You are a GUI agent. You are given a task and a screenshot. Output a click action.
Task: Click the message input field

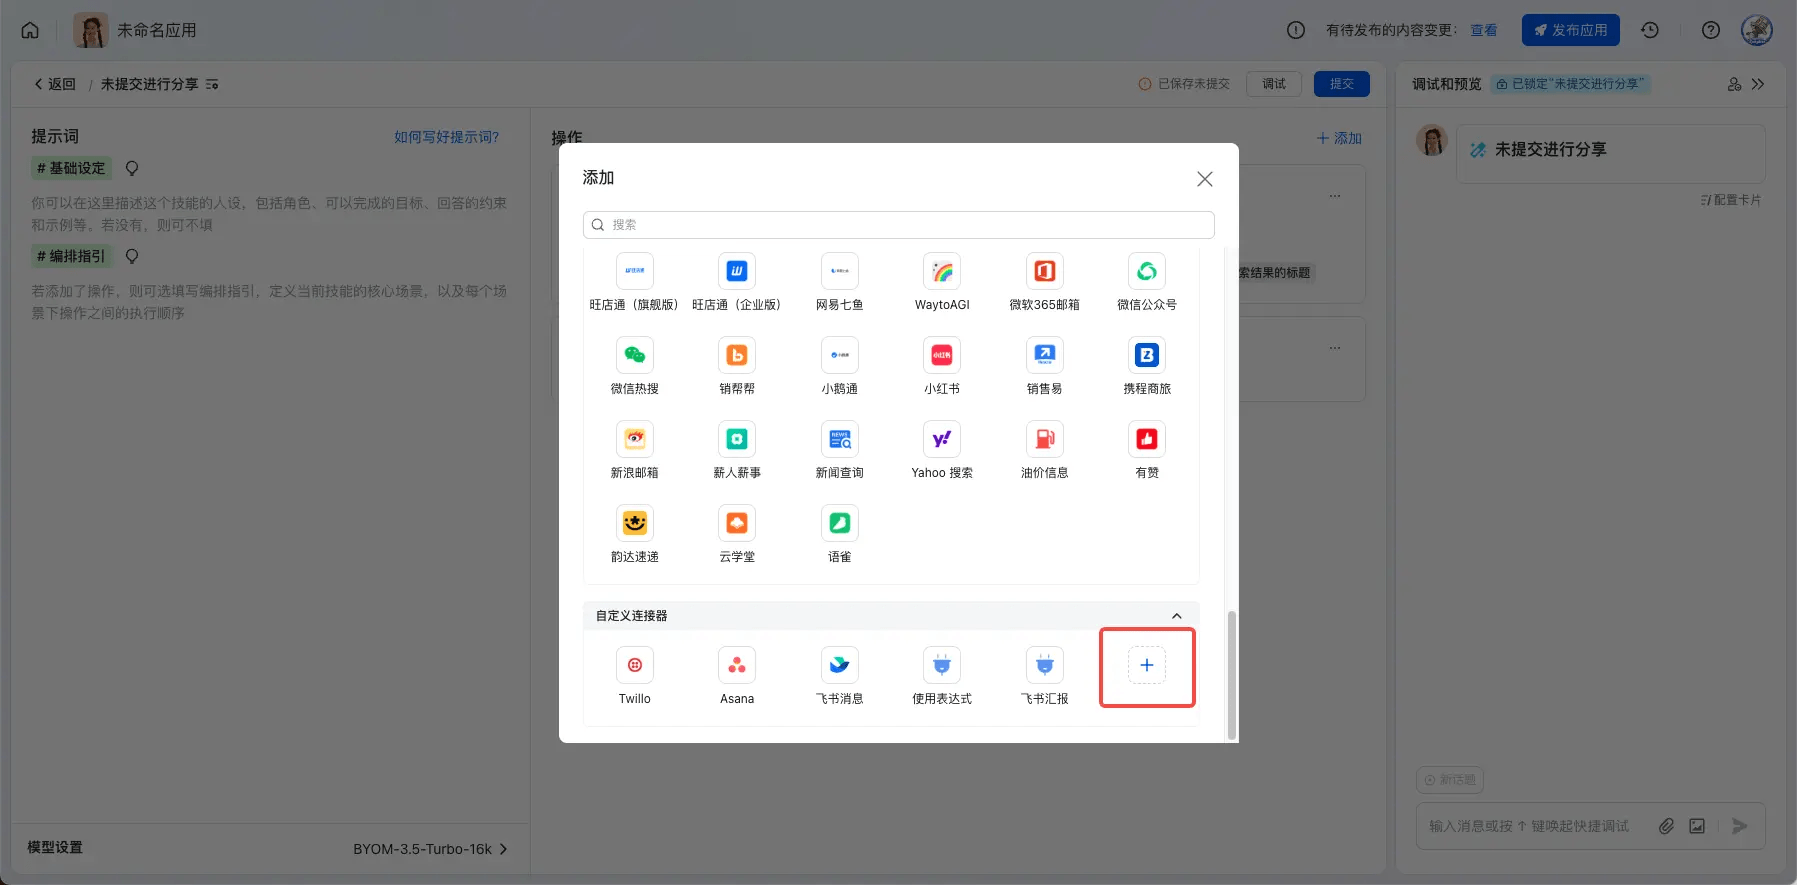click(x=1530, y=826)
